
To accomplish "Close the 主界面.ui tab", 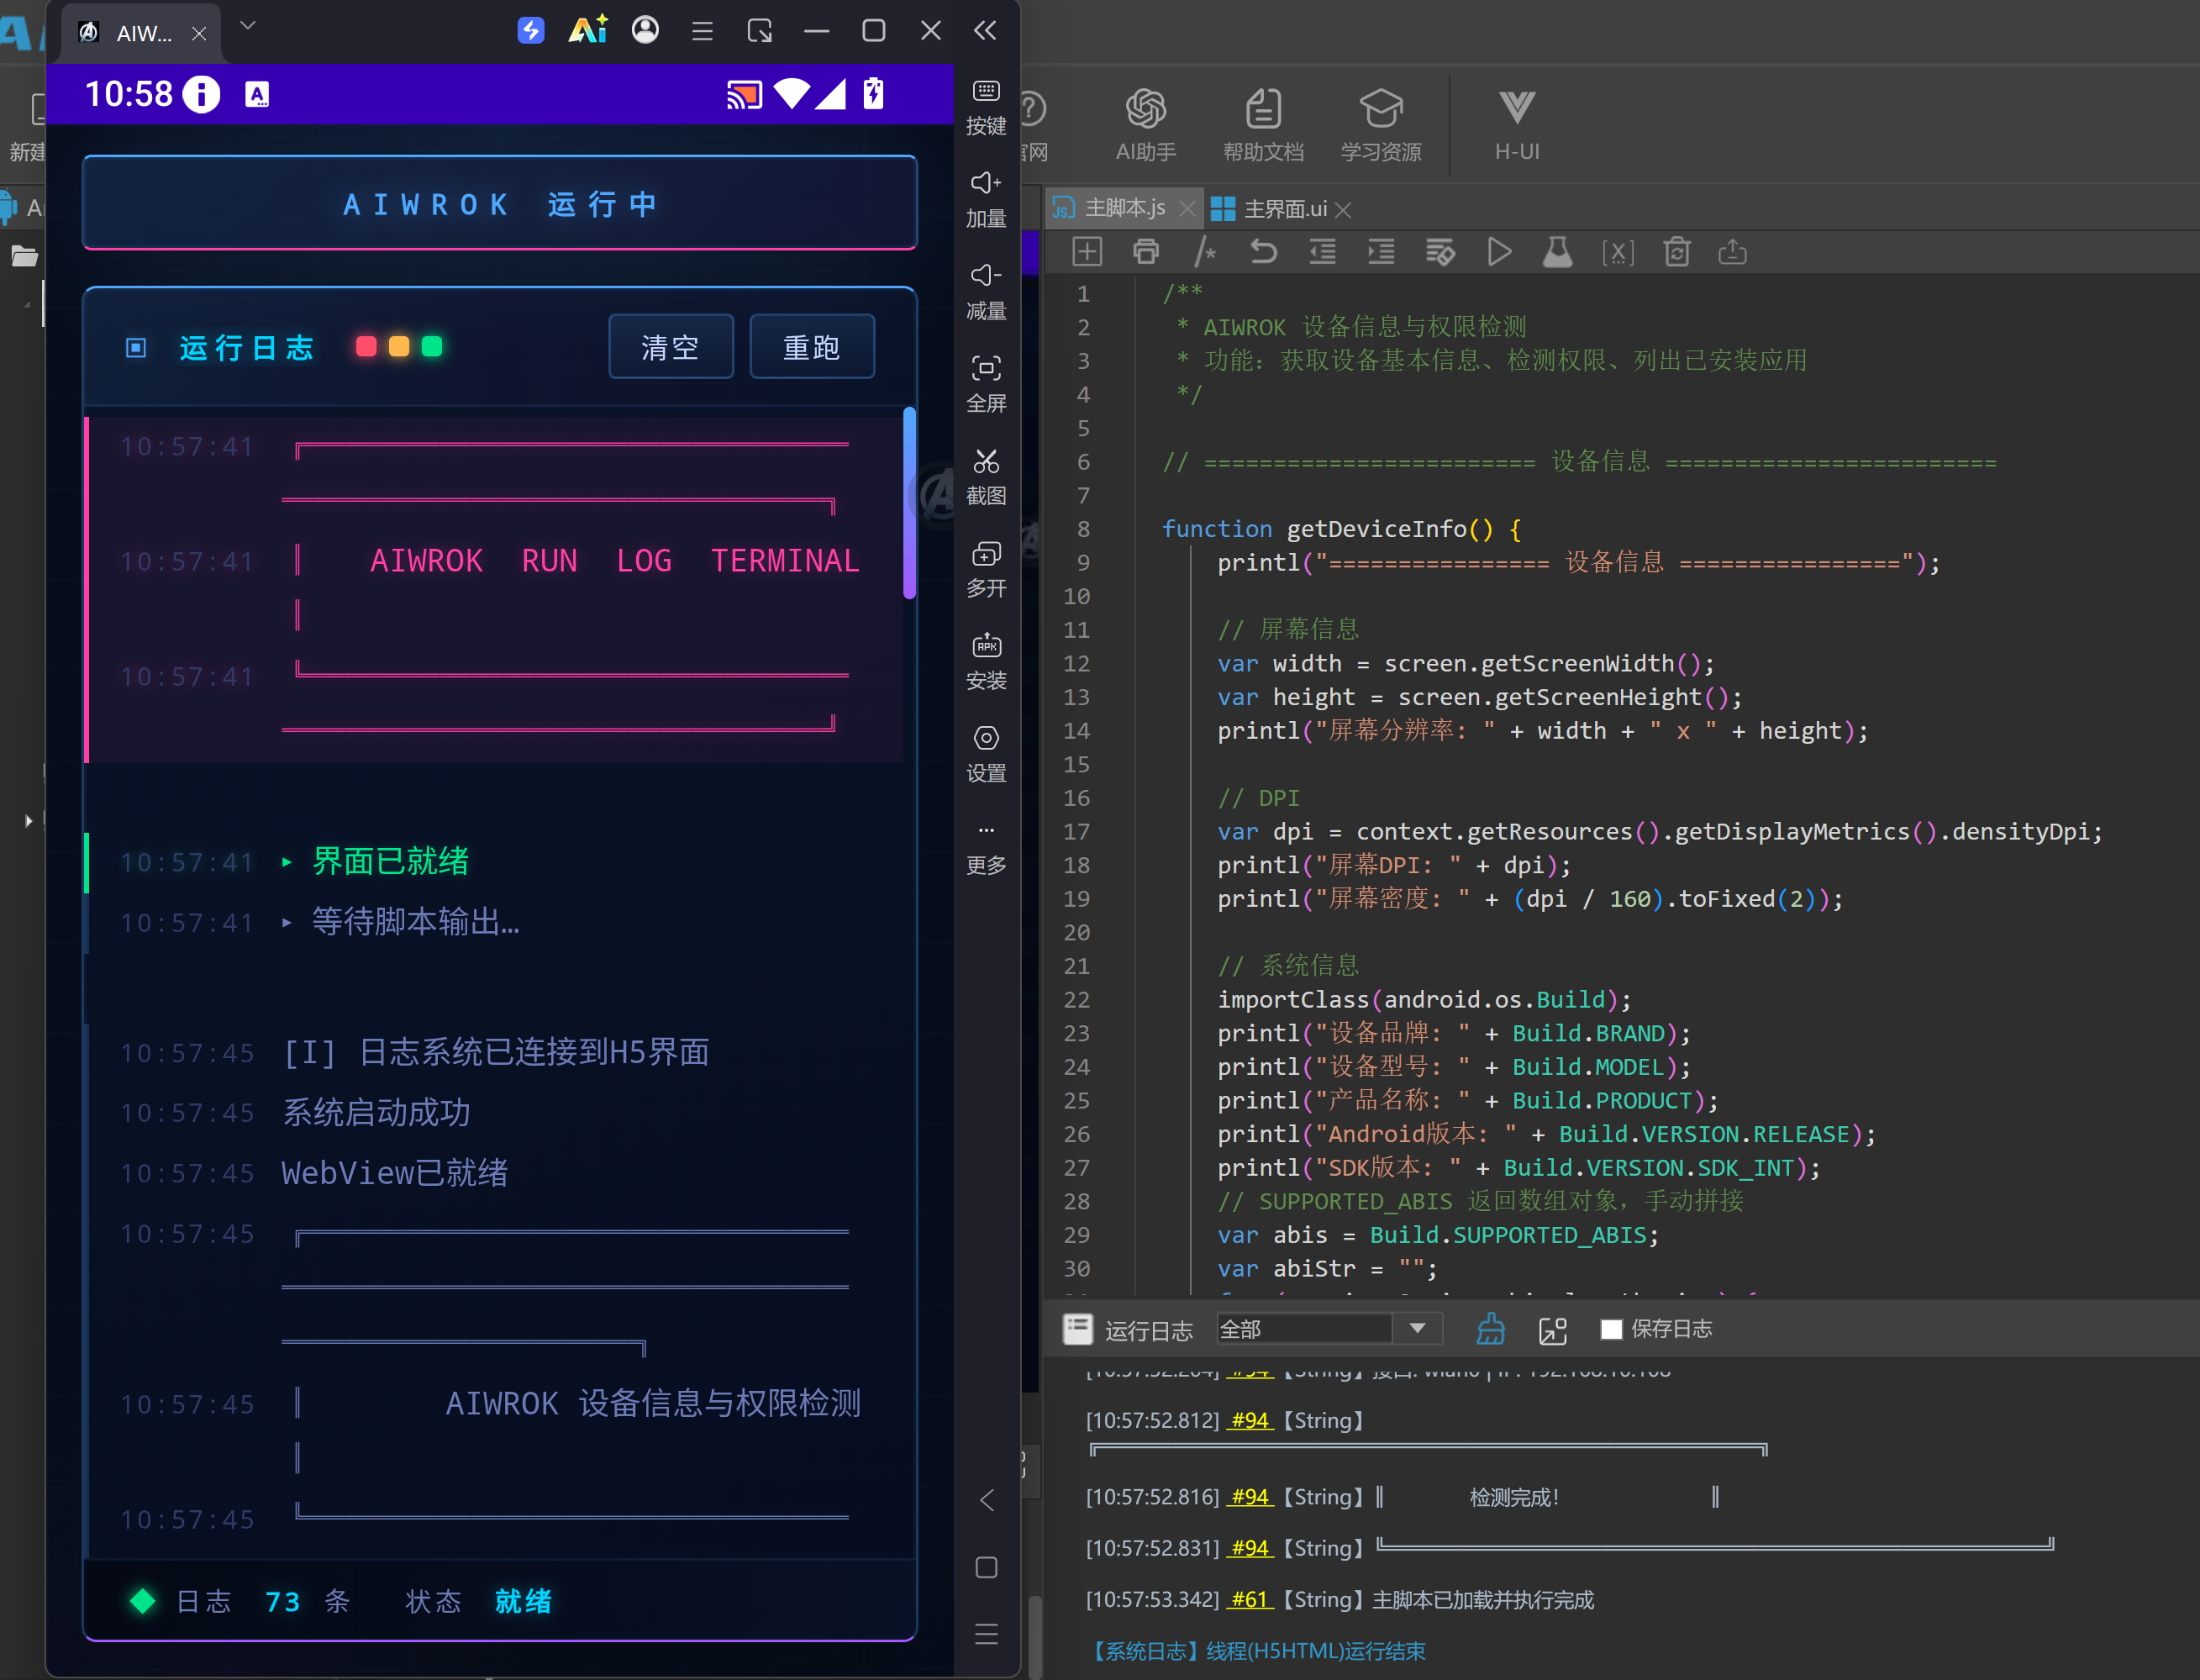I will [x=1343, y=210].
